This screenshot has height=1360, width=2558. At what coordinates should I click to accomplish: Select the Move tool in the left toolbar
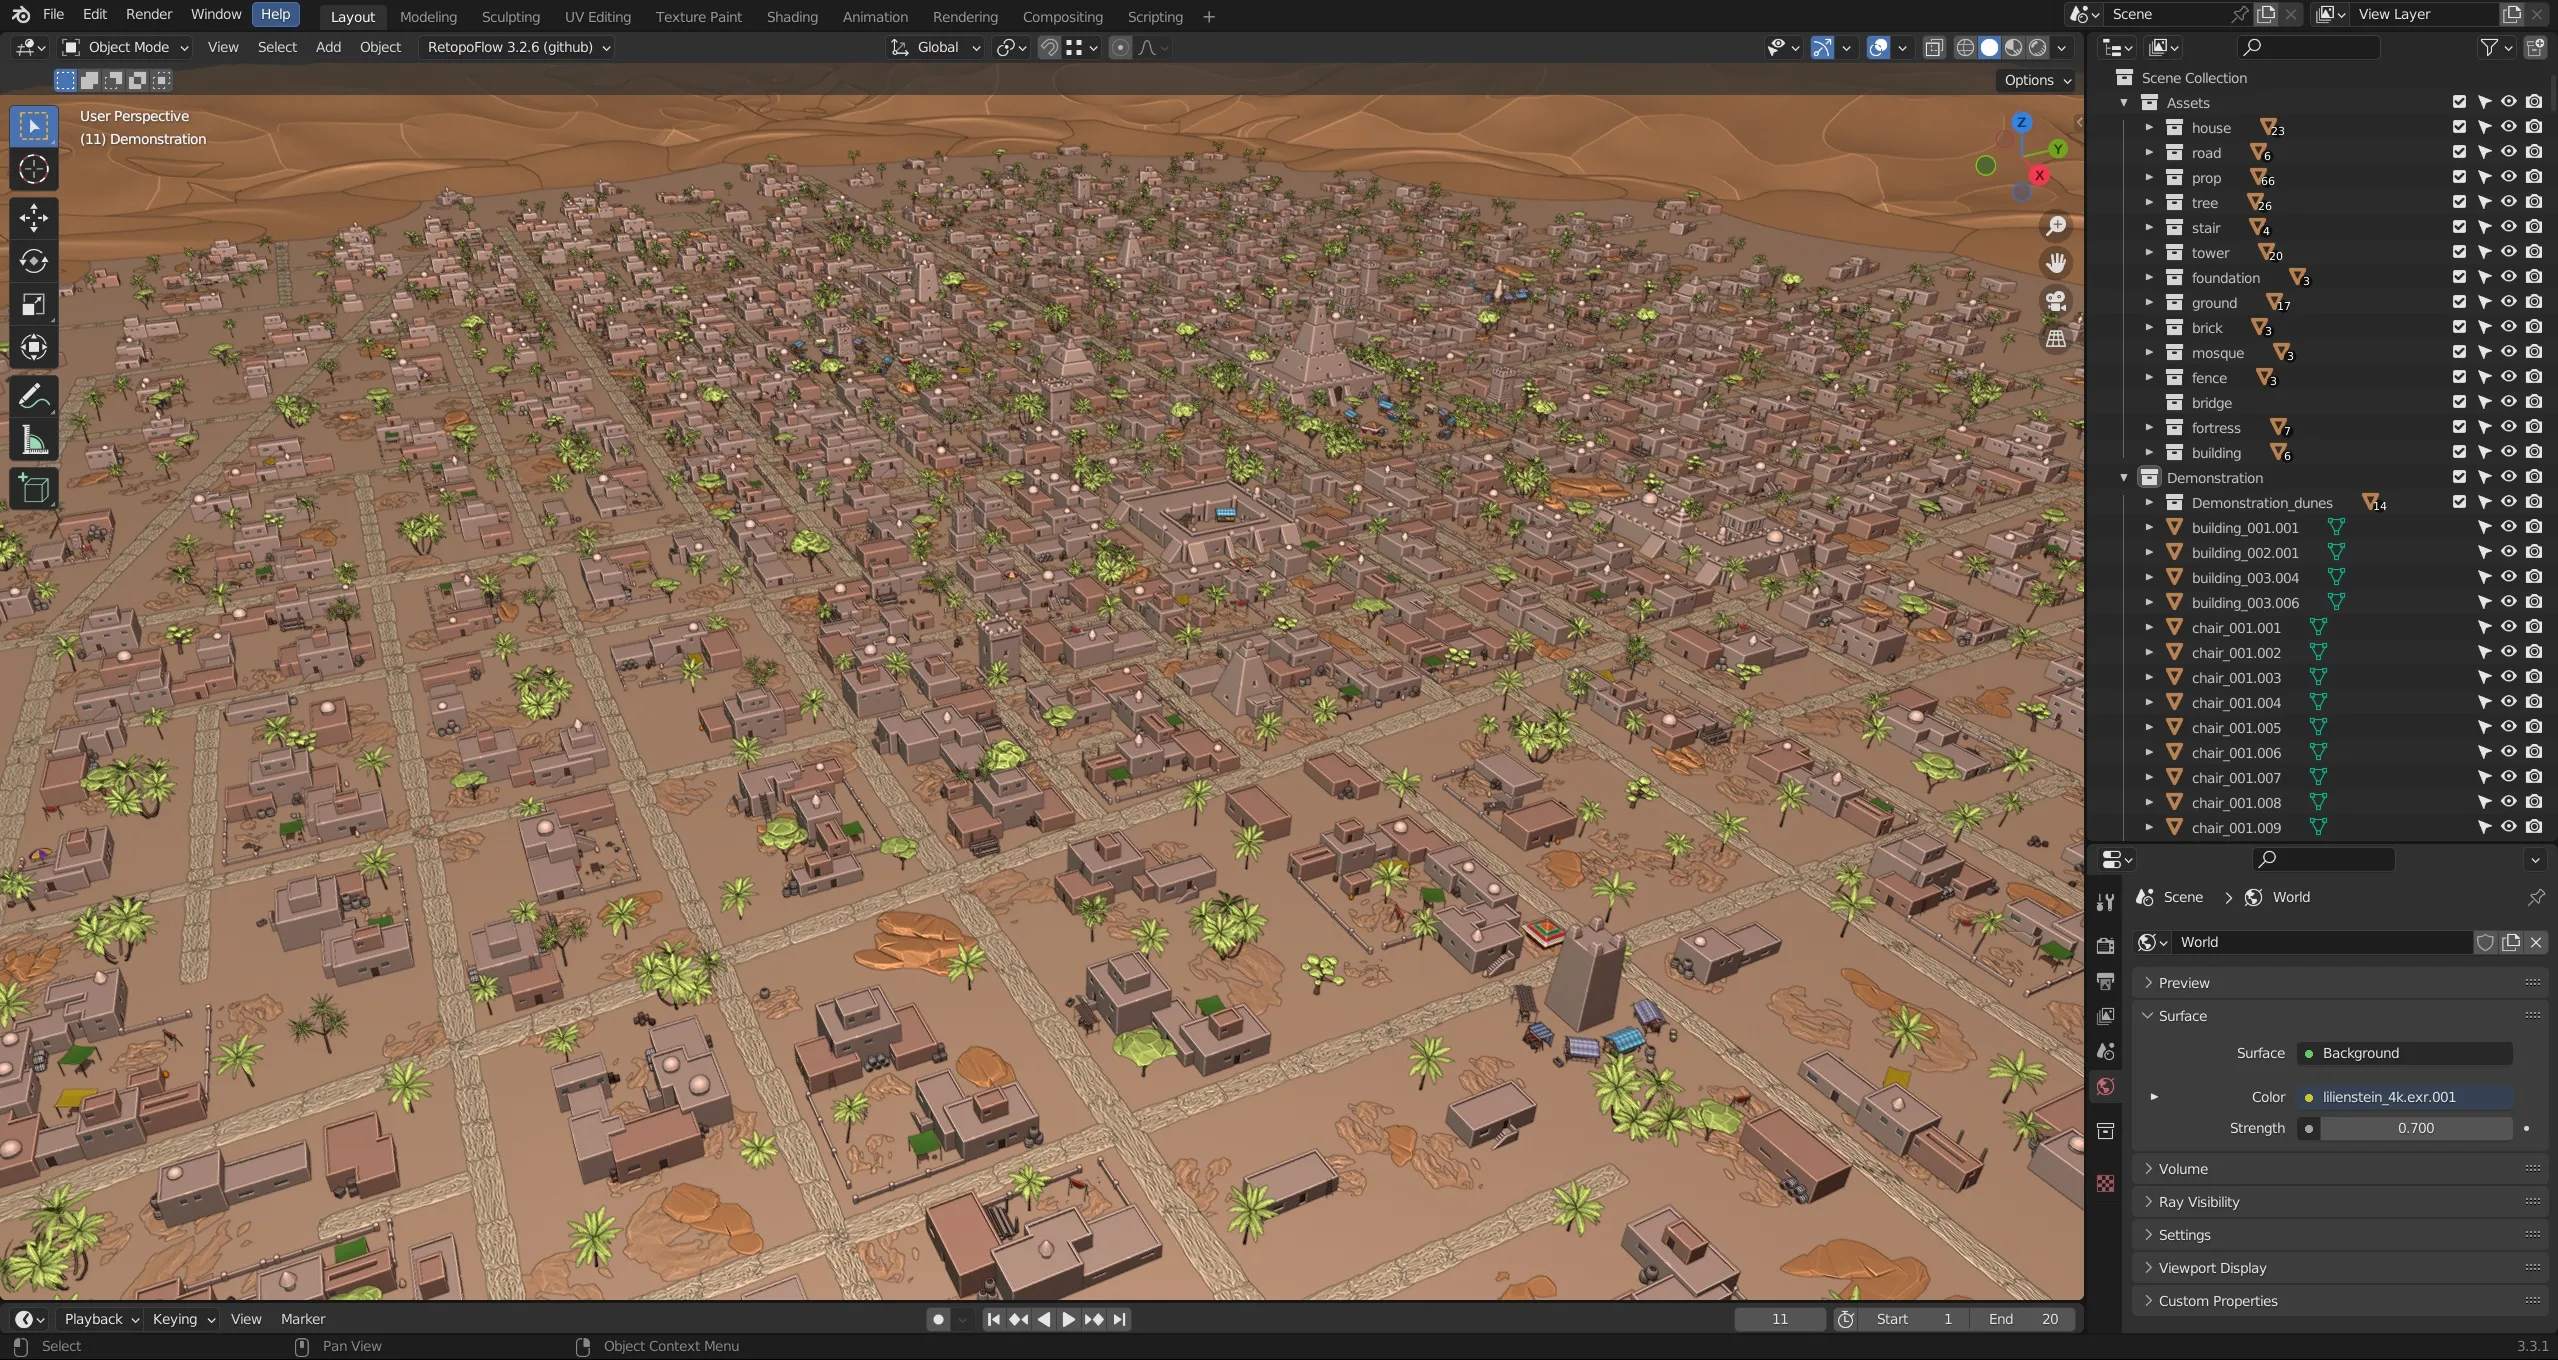(x=33, y=217)
